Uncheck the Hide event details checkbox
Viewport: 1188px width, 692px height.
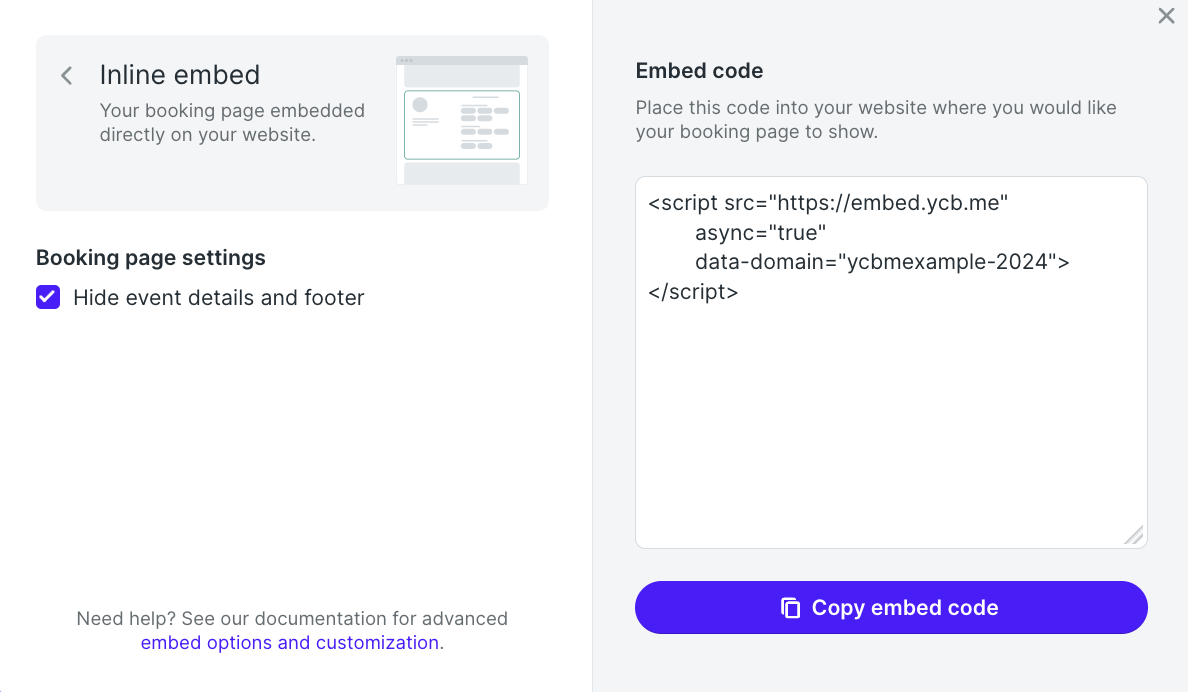(48, 297)
